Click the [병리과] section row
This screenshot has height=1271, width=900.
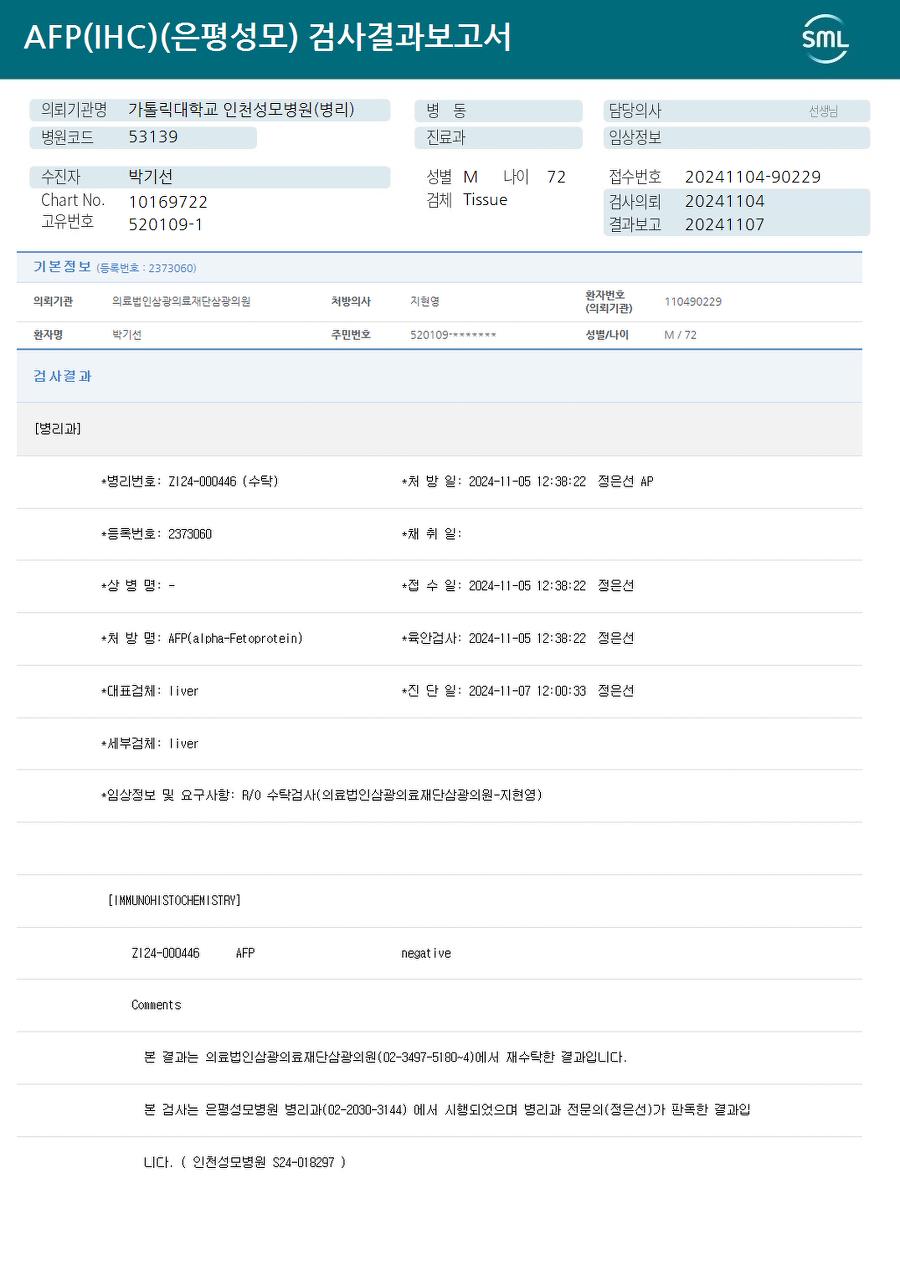pos(439,429)
